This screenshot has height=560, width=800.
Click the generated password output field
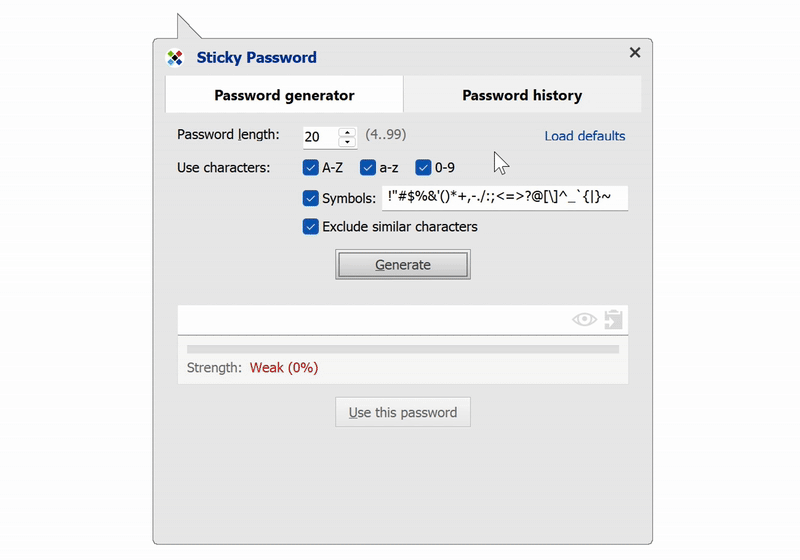point(370,320)
